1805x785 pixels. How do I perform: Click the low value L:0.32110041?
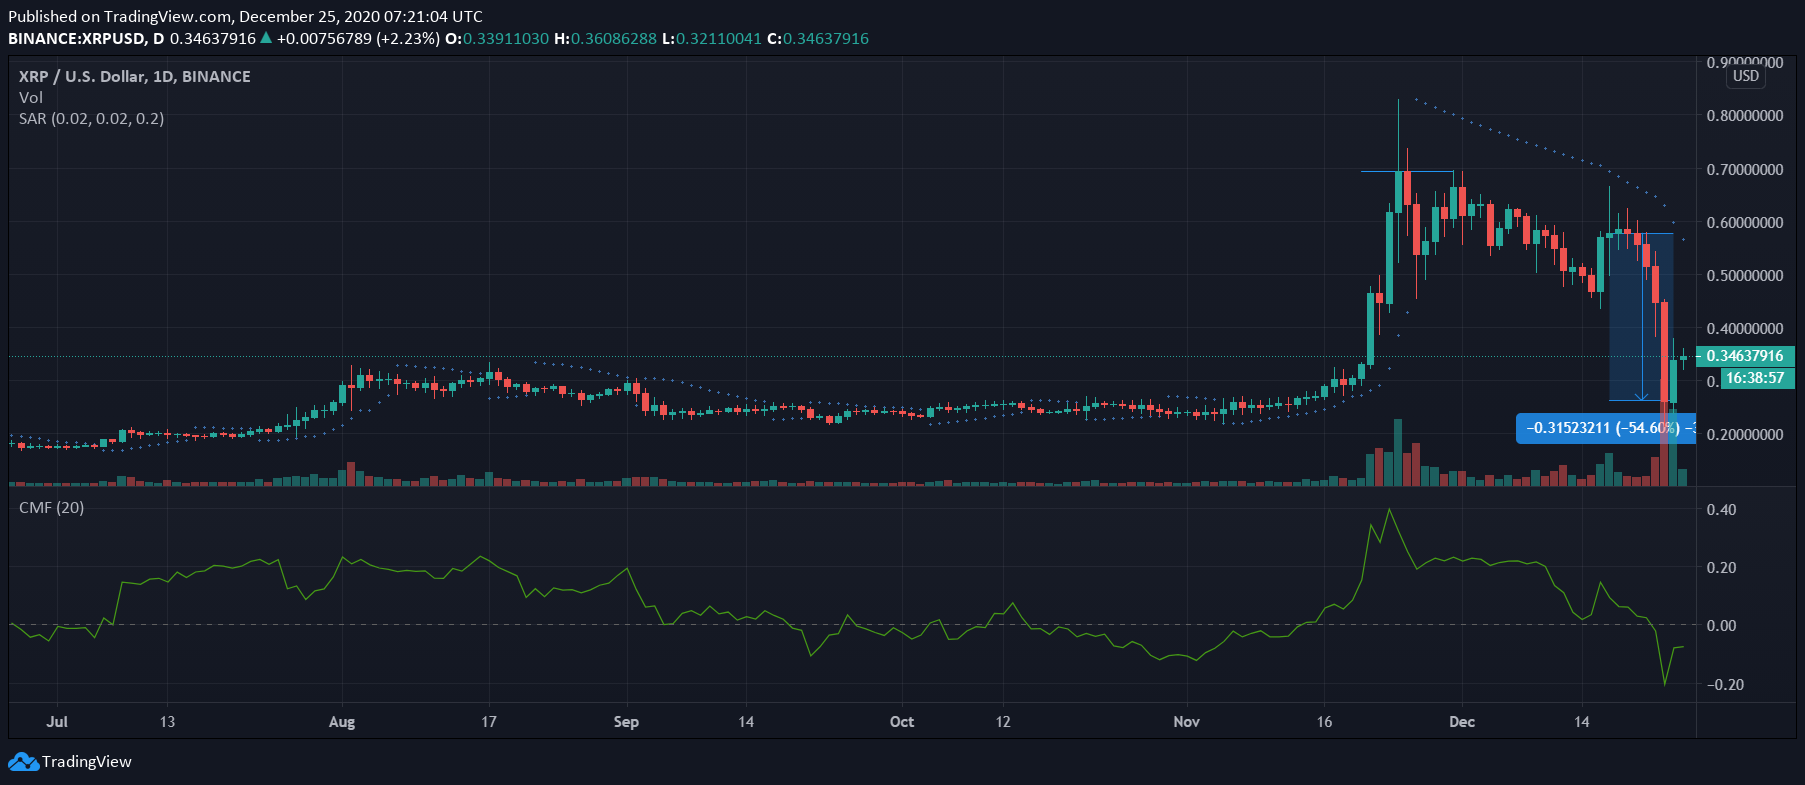click(x=712, y=38)
